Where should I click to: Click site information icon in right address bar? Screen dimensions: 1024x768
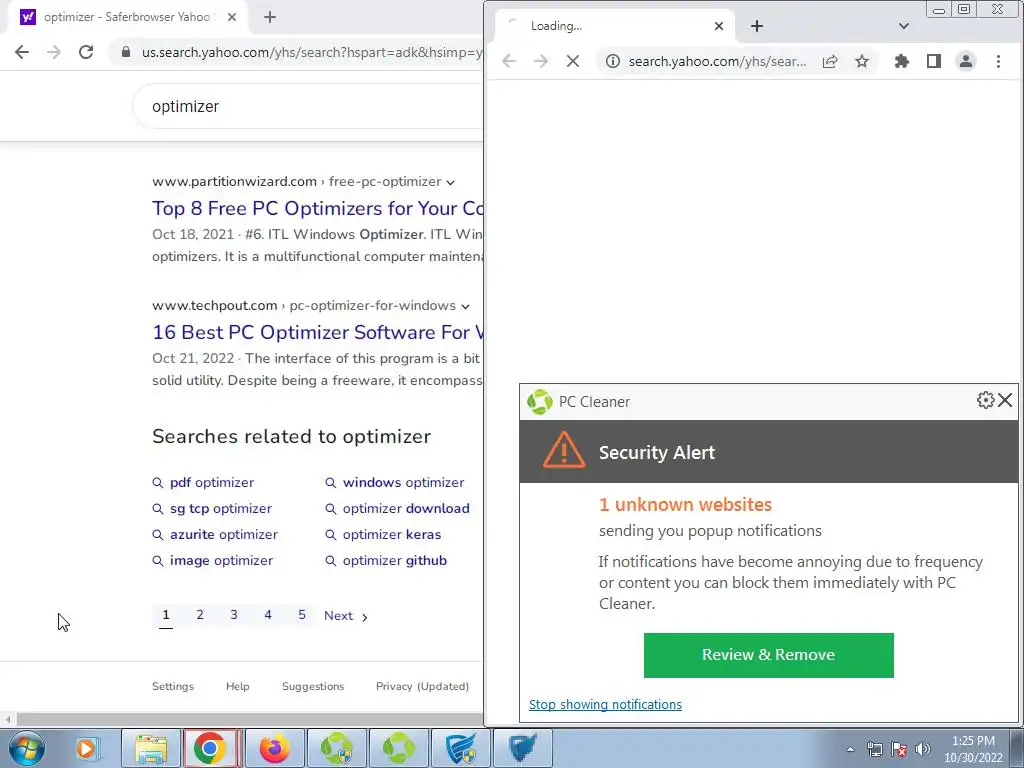point(613,61)
